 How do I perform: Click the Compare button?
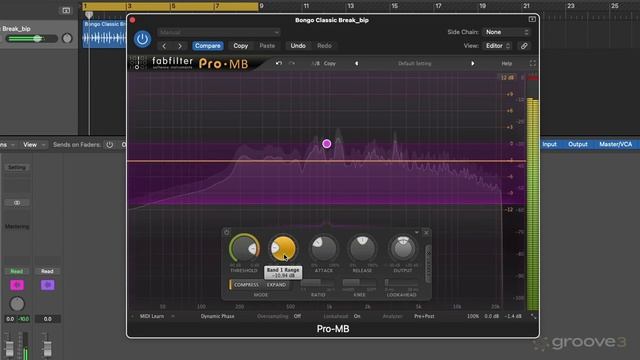click(208, 46)
